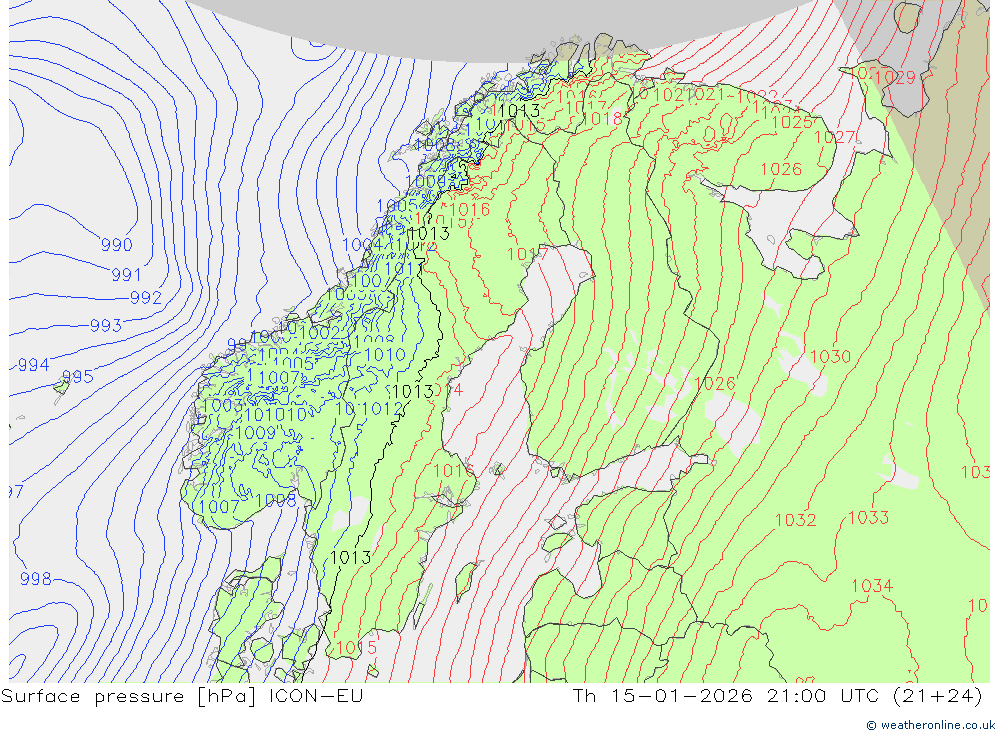Select the red 1025 pressure label
This screenshot has height=733, width=1000.
pos(793,122)
